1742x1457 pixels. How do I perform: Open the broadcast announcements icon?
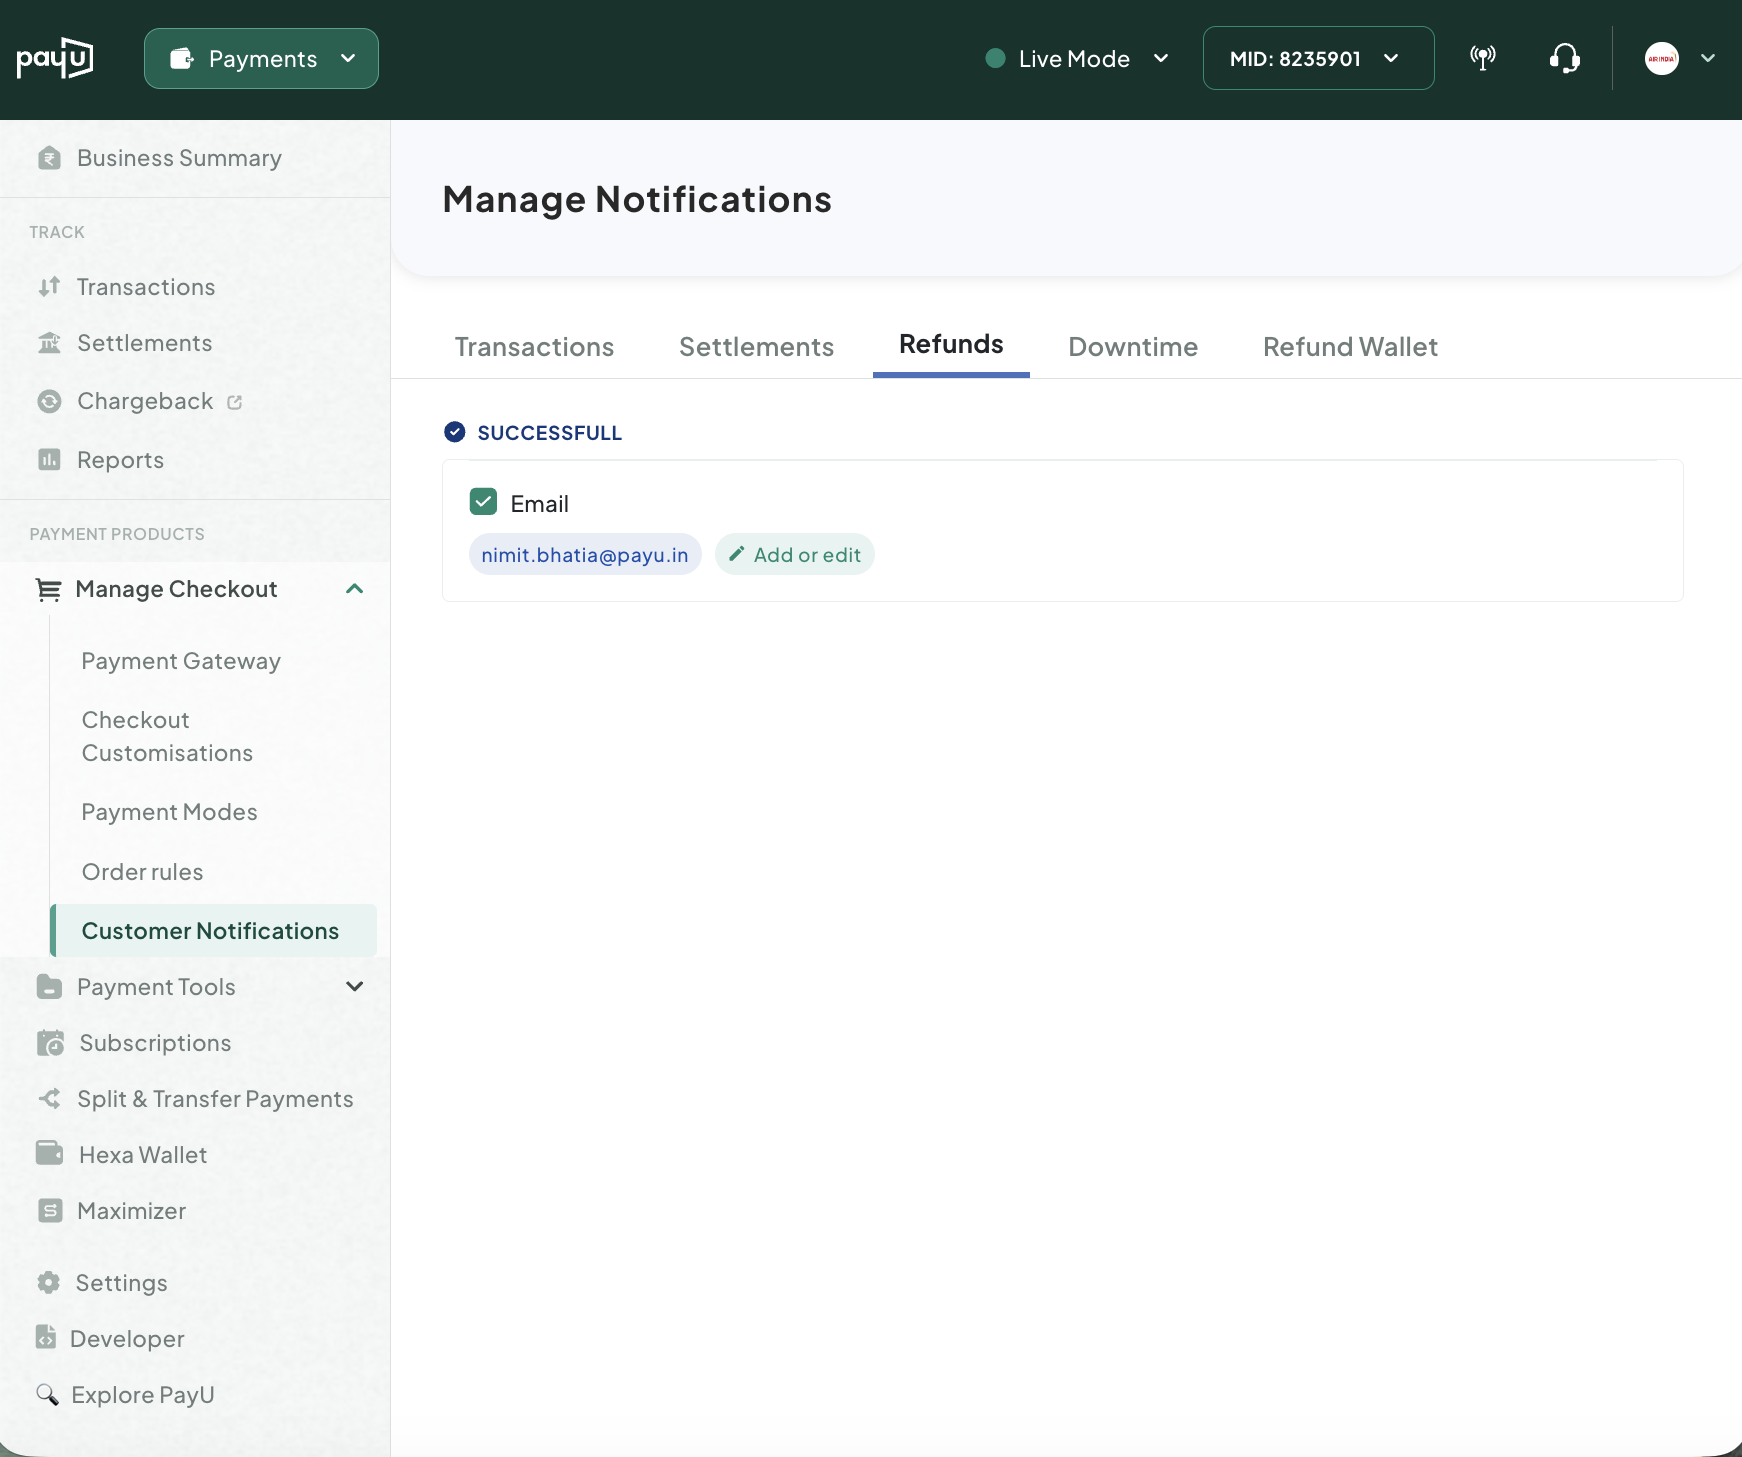tap(1483, 58)
